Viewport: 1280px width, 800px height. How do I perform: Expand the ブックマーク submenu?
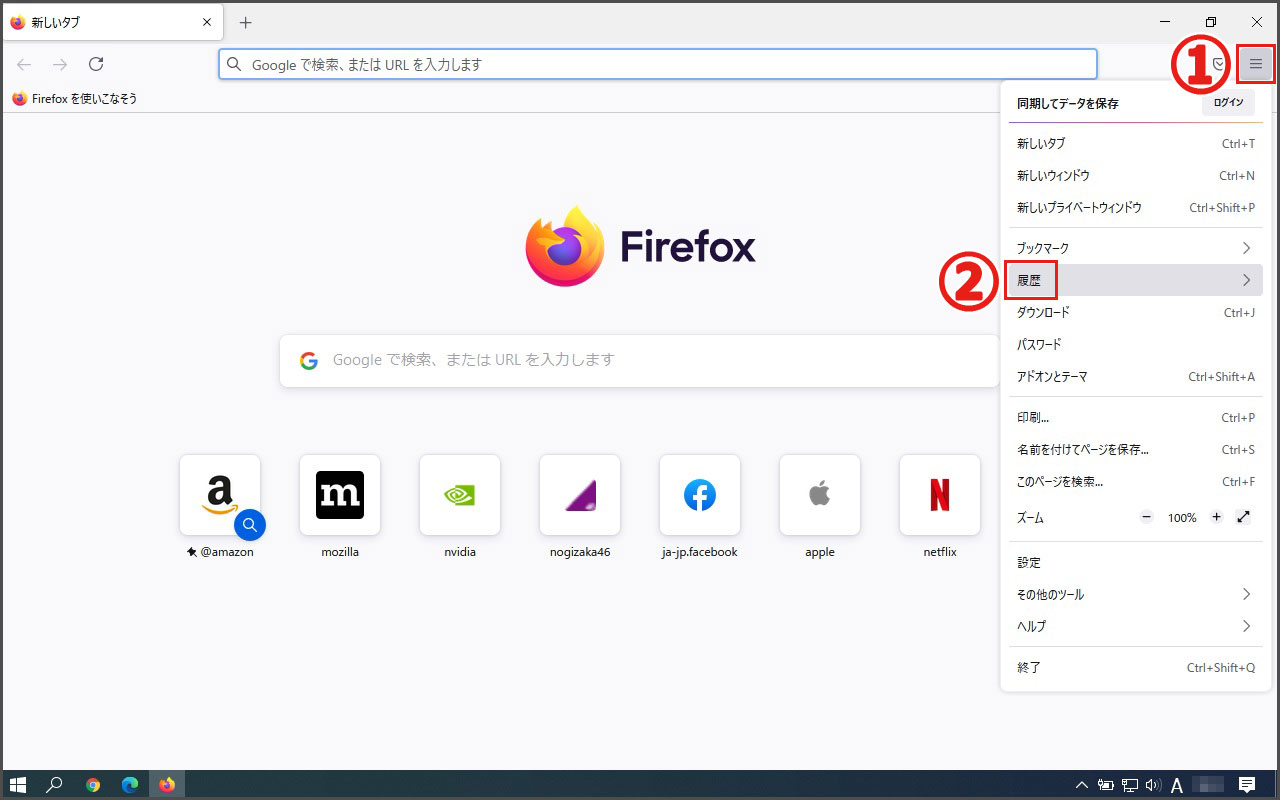tap(1135, 247)
